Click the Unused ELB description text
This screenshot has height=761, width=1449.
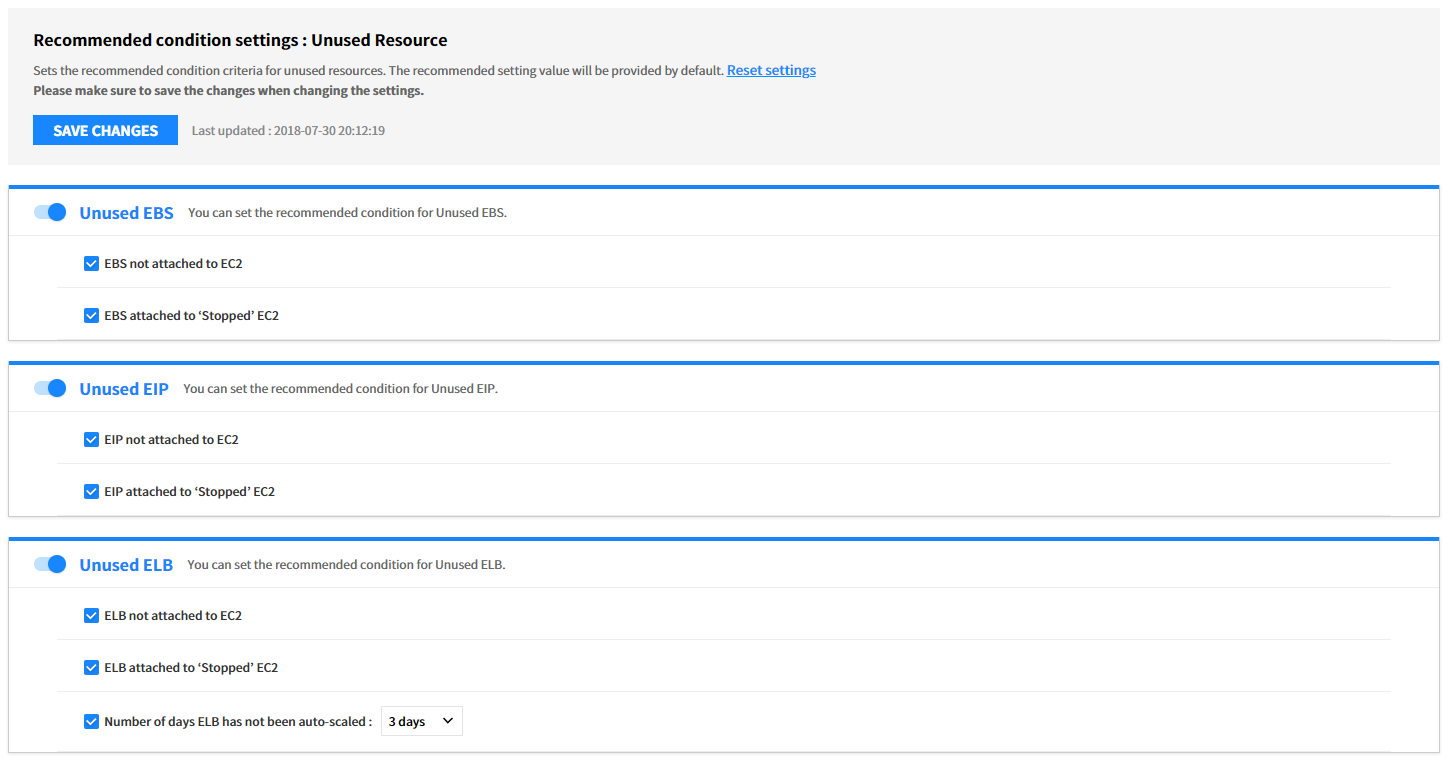pos(346,565)
